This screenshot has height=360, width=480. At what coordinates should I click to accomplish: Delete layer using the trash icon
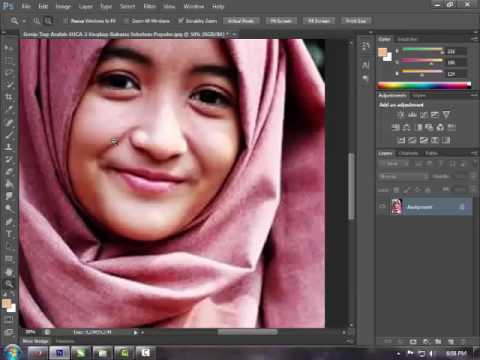(x=463, y=341)
